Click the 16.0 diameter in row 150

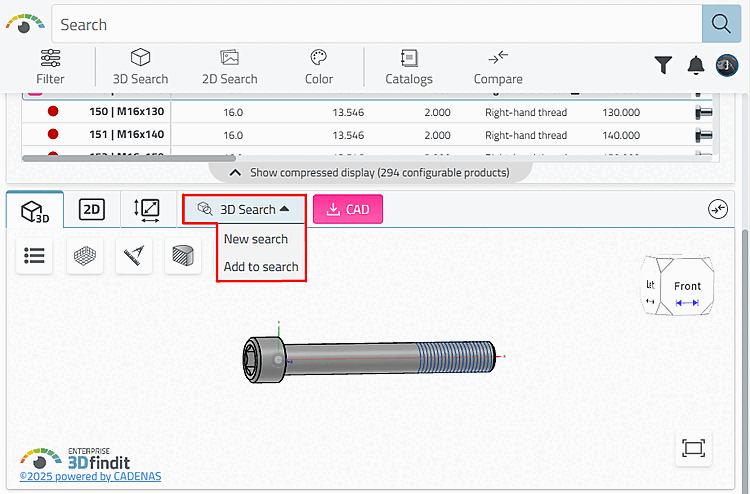pos(233,112)
